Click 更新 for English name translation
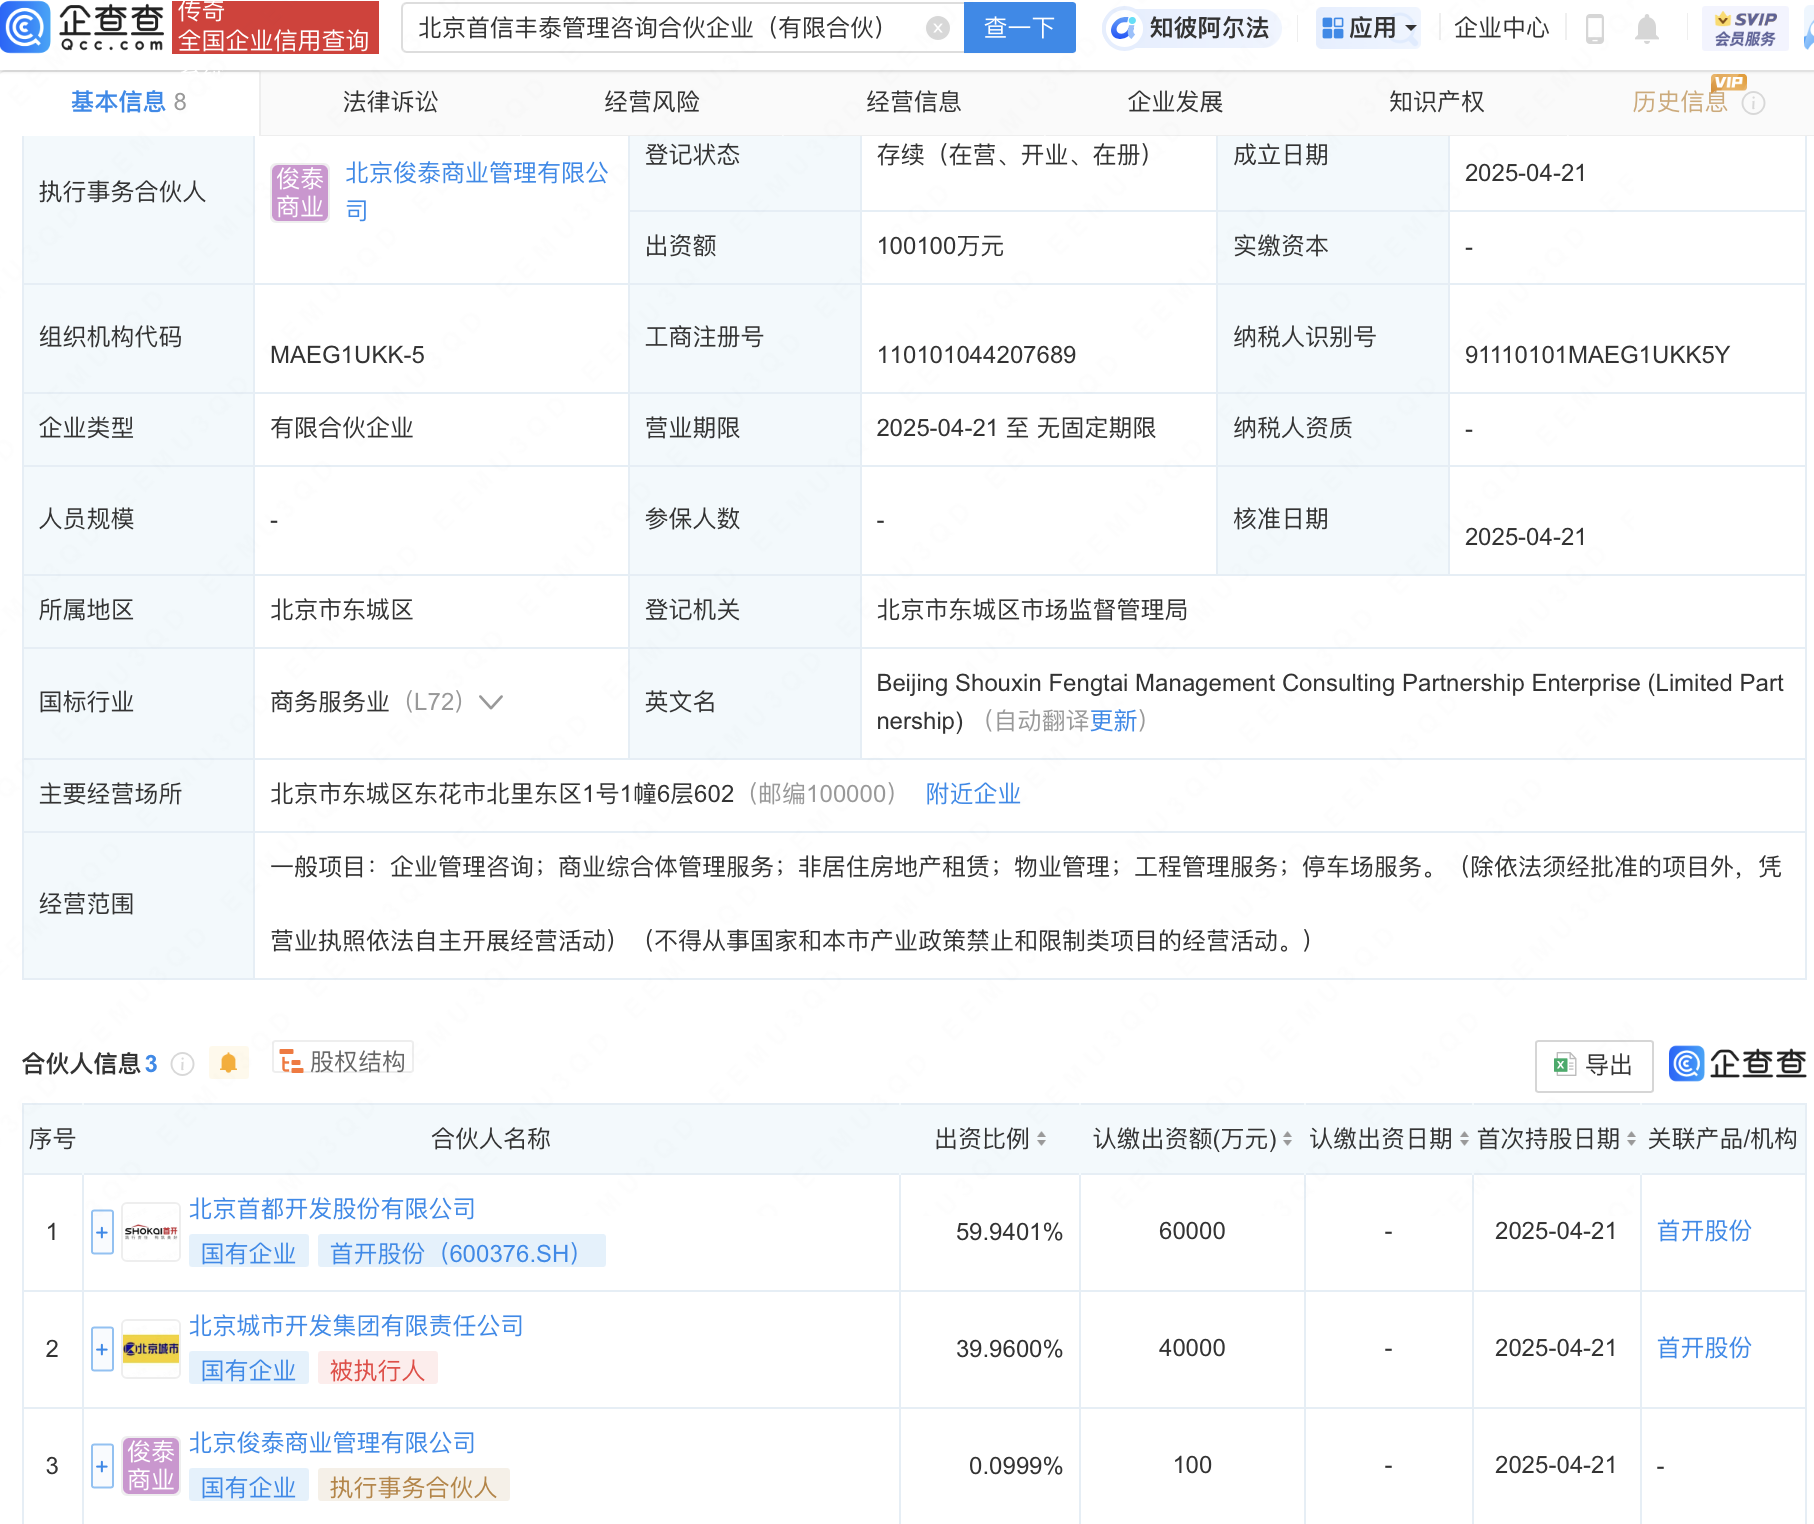This screenshot has width=1814, height=1524. [x=1114, y=721]
